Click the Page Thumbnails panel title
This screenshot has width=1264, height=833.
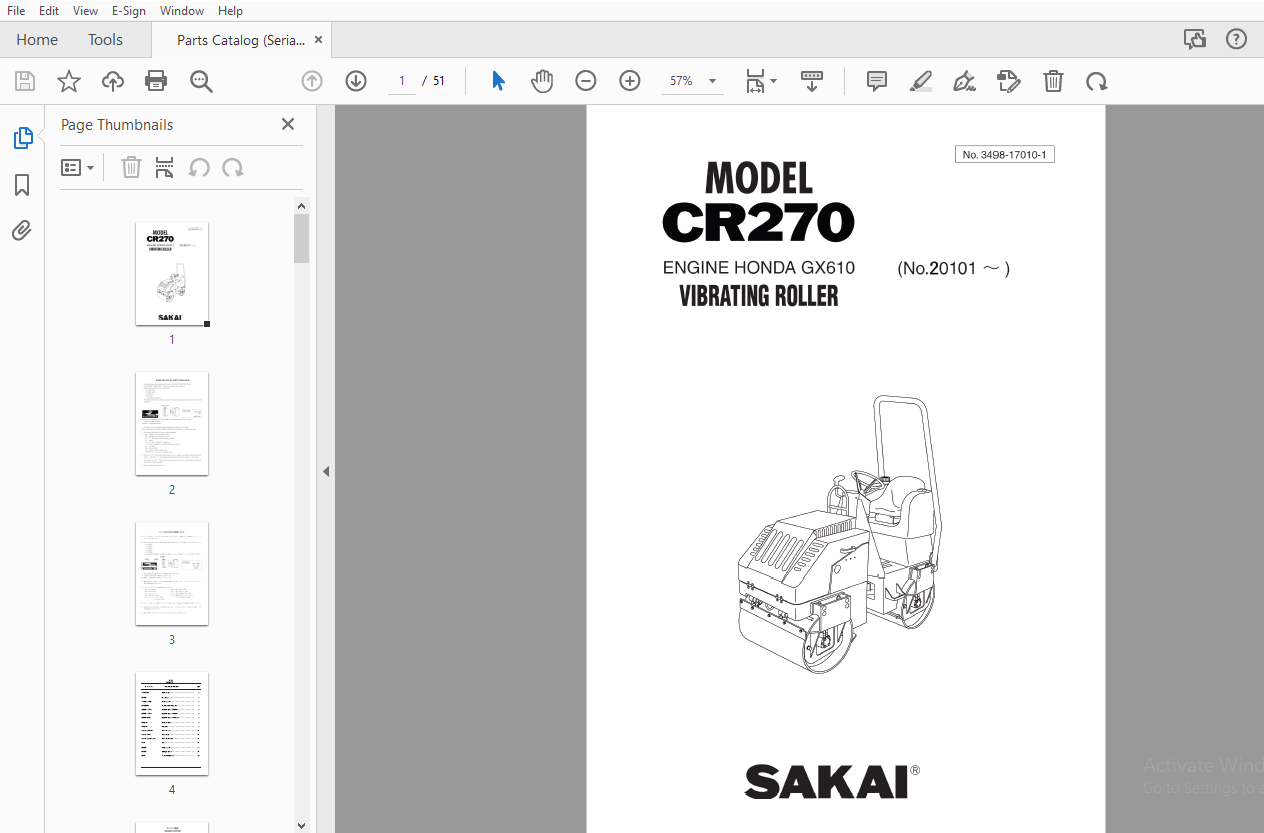point(117,125)
